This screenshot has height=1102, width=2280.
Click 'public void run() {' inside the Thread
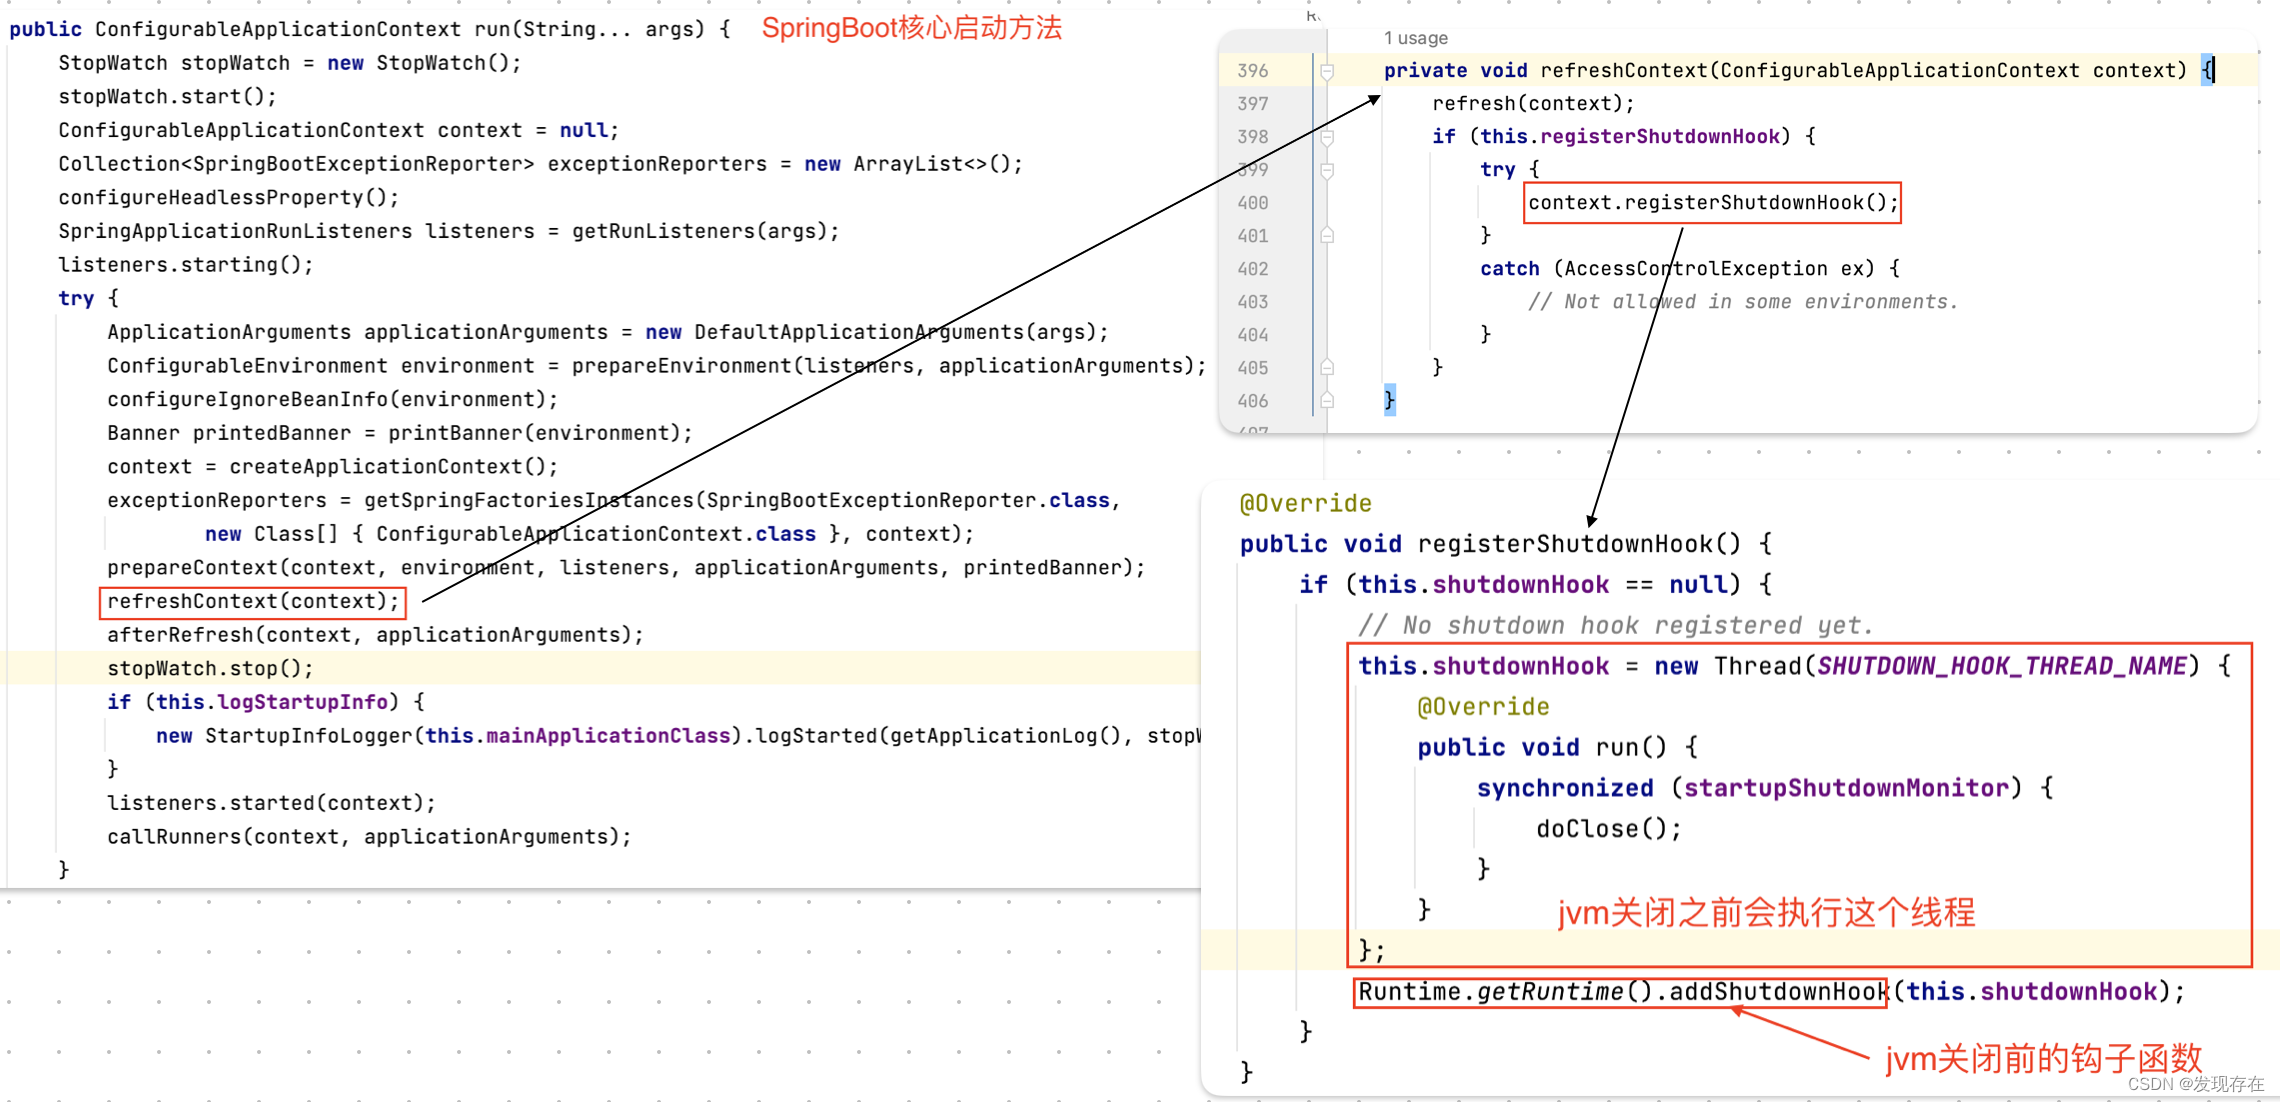tap(1557, 748)
